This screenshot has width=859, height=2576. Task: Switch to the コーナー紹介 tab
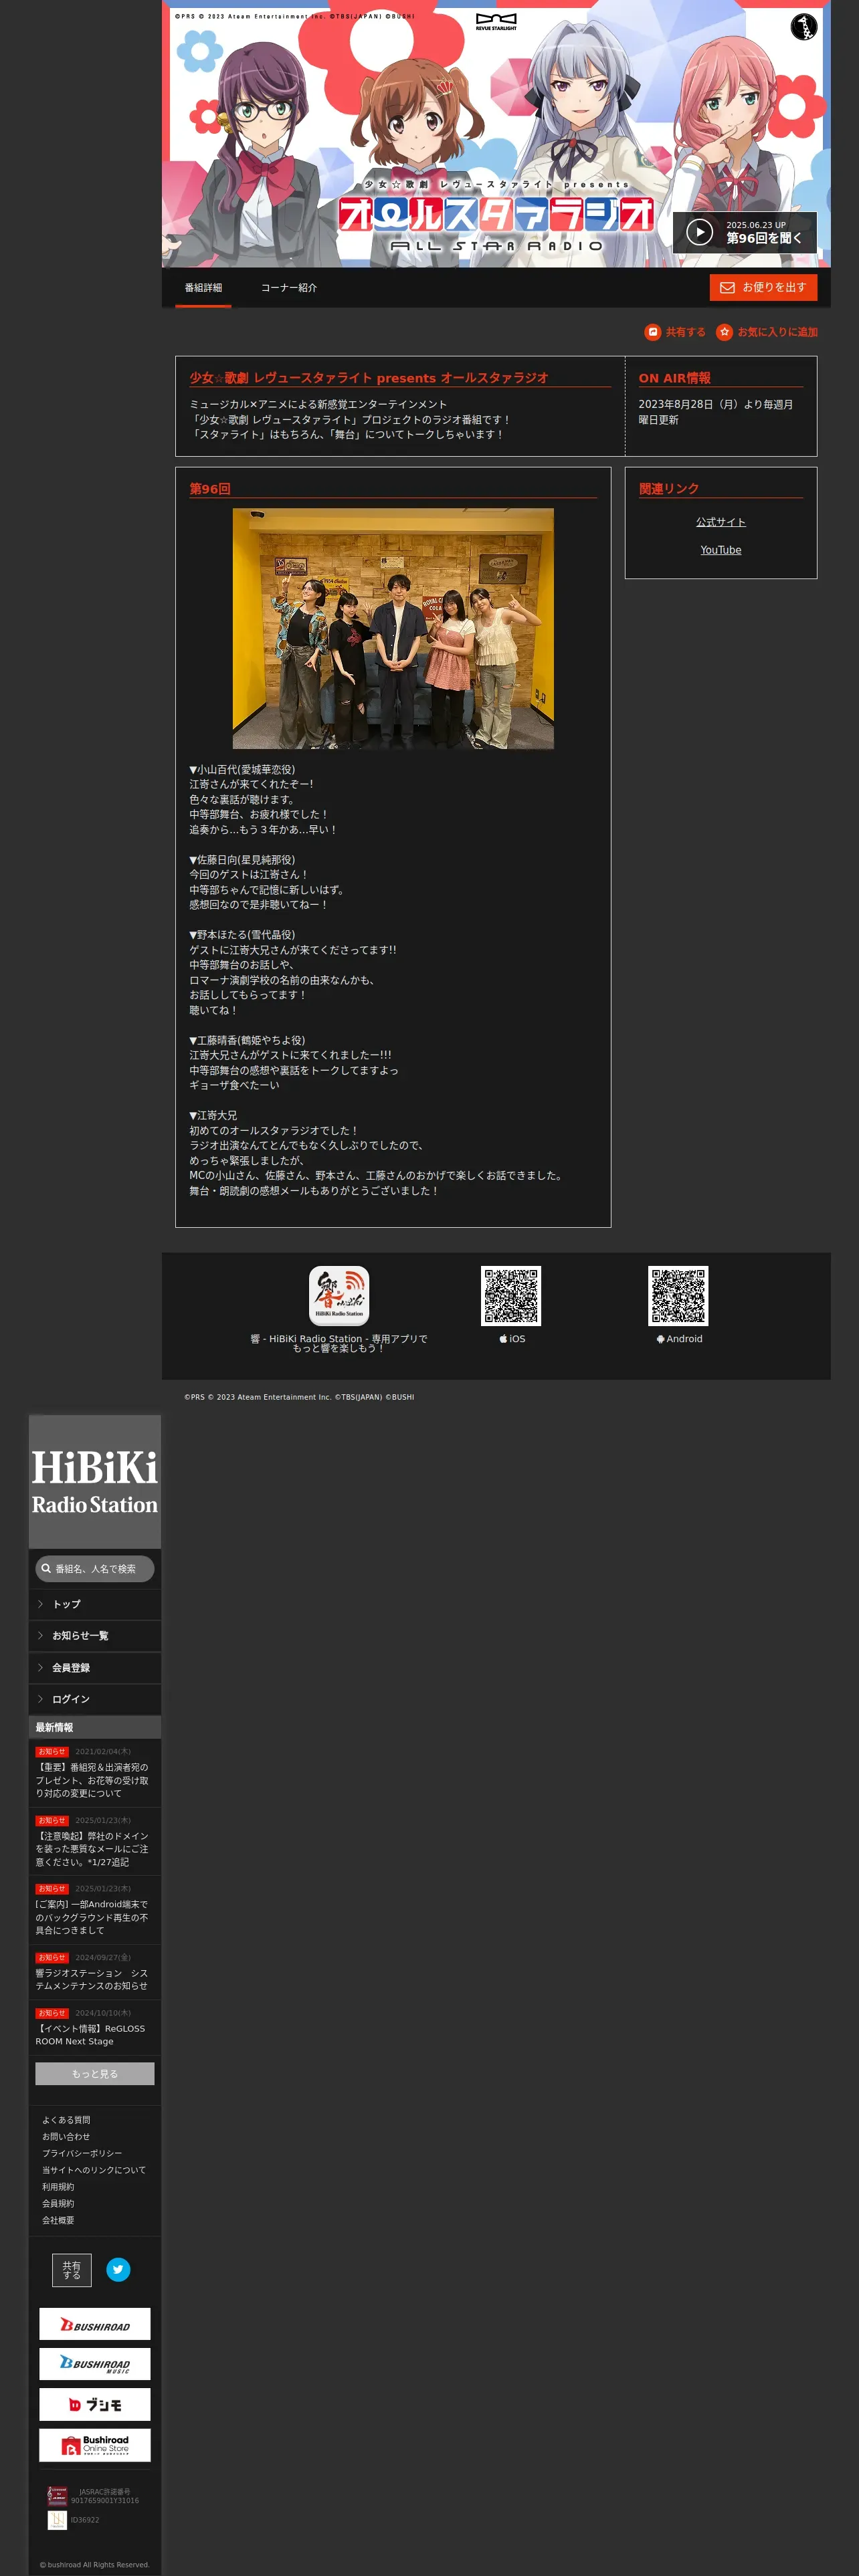(289, 288)
